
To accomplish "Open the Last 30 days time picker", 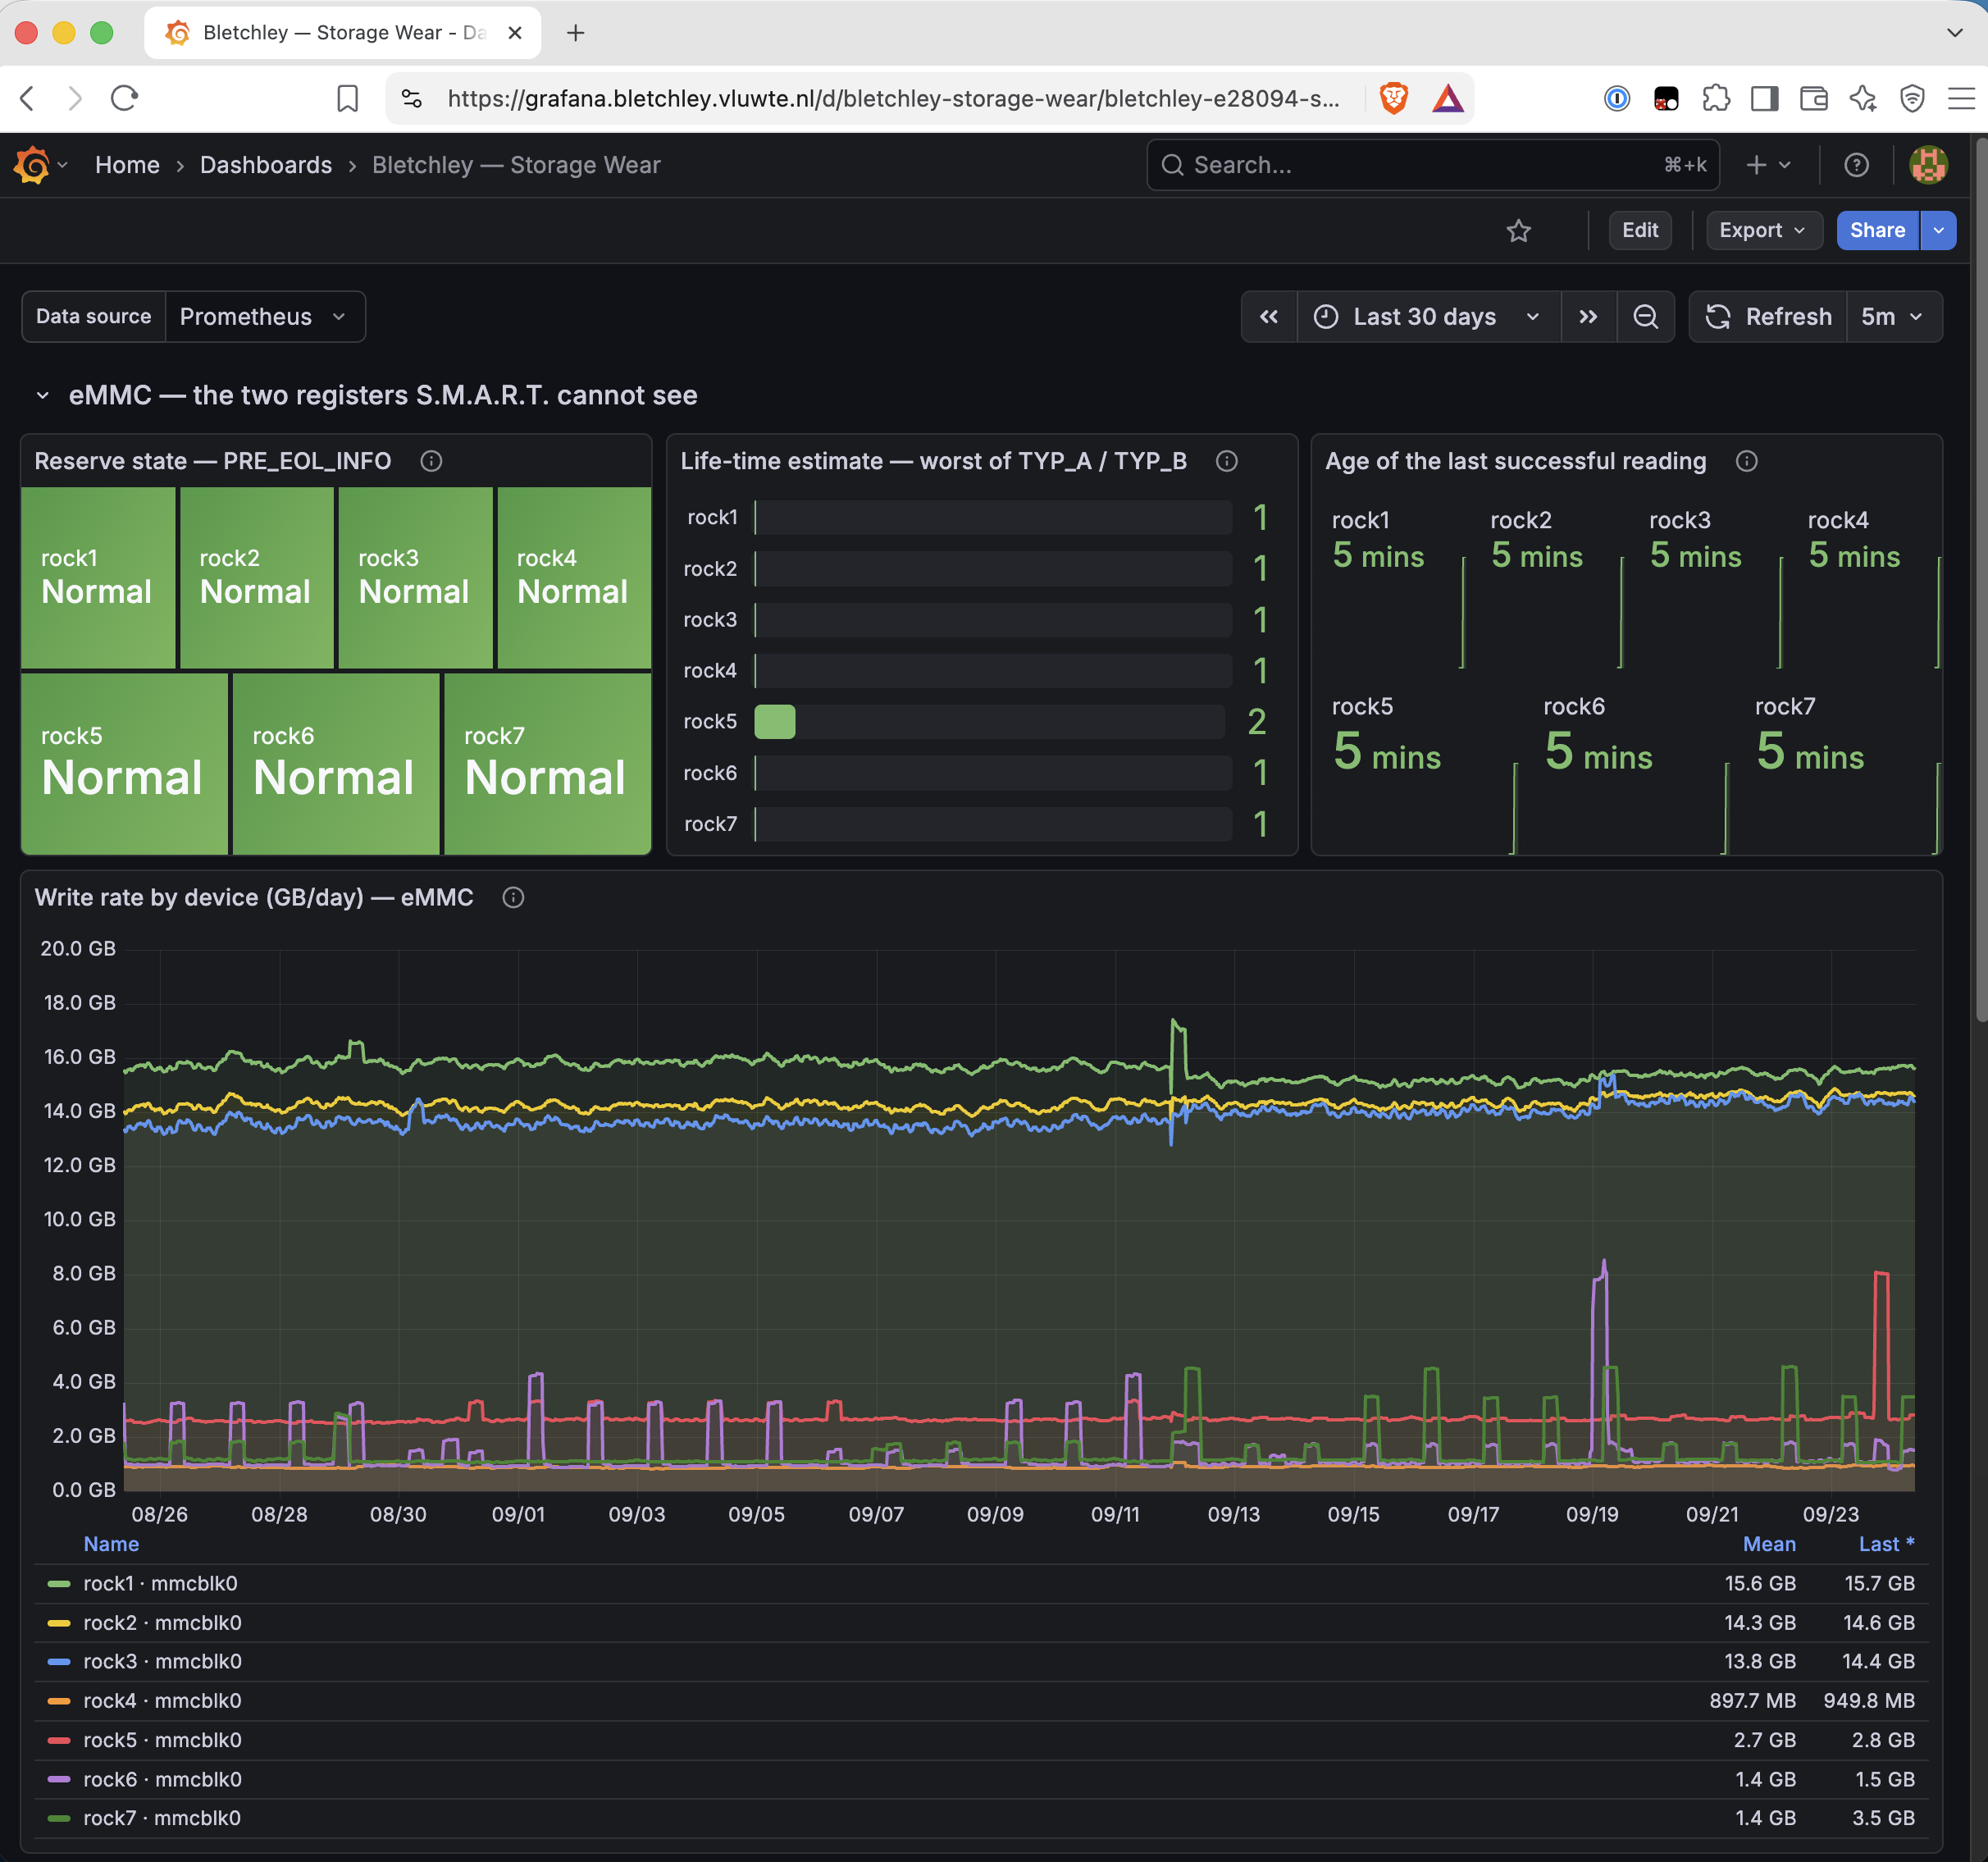I will click(x=1428, y=317).
